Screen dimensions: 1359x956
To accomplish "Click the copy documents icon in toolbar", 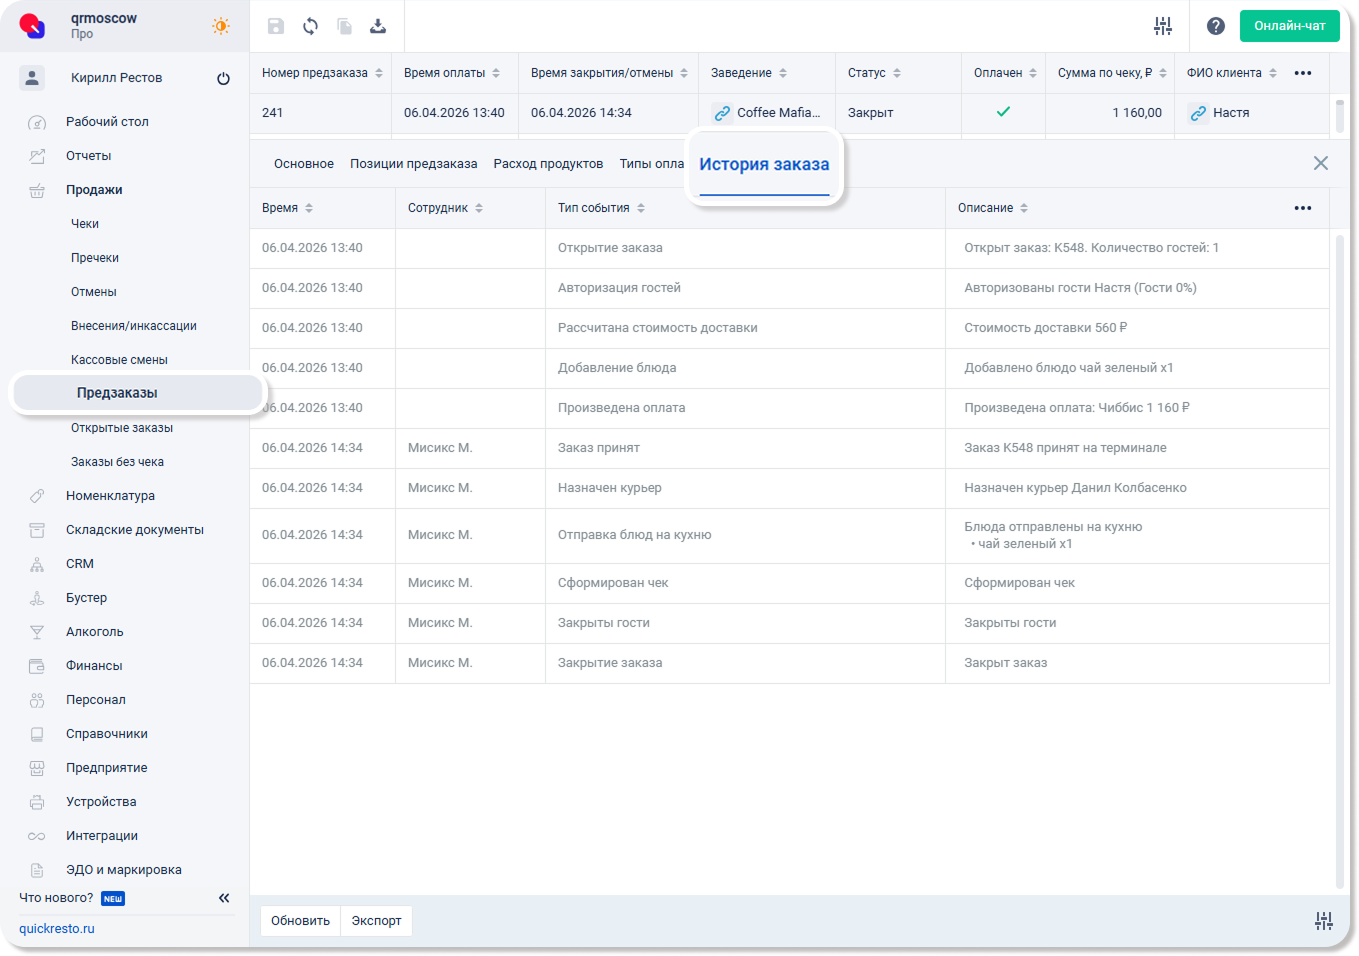I will tap(344, 26).
